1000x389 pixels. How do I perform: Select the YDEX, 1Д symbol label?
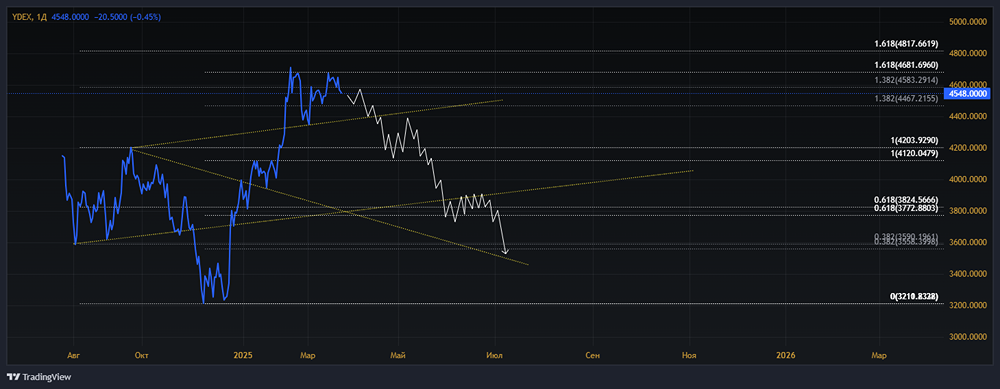tap(30, 17)
